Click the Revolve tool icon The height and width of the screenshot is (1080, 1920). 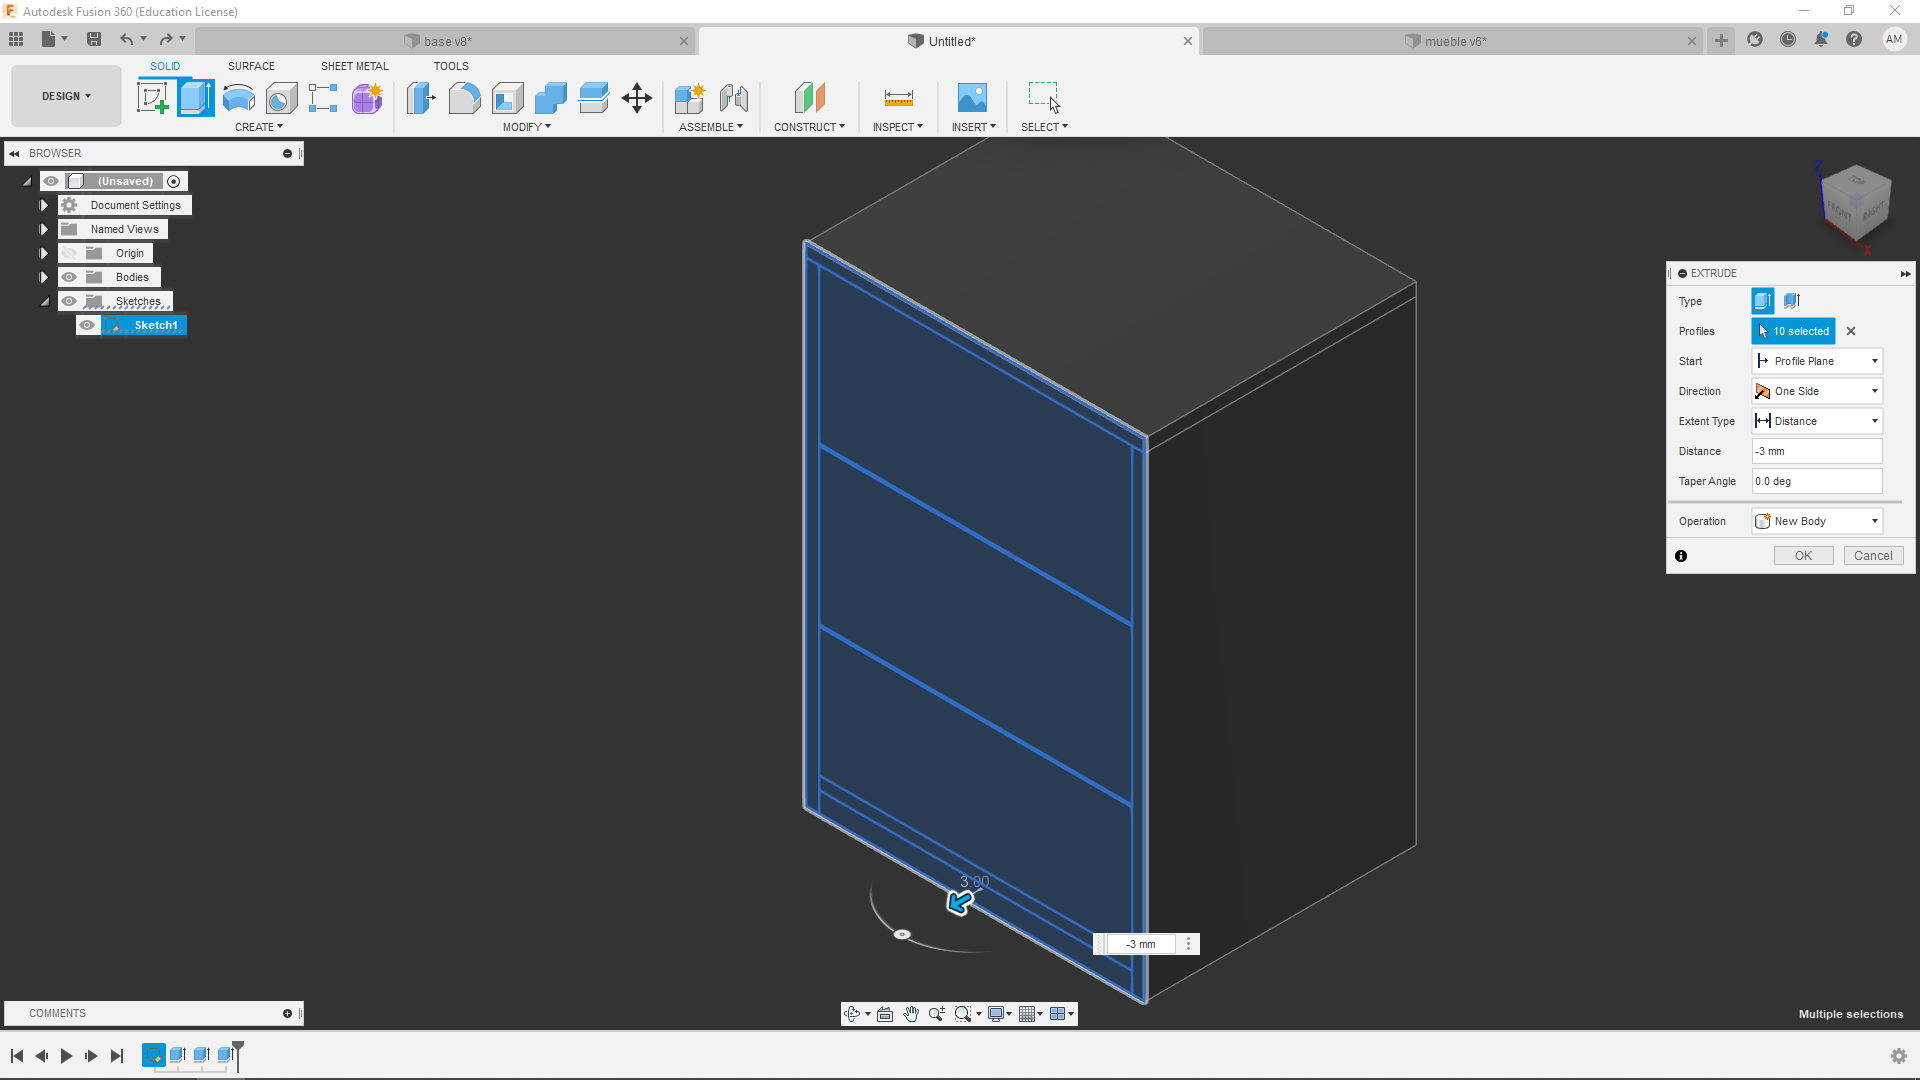(x=238, y=98)
